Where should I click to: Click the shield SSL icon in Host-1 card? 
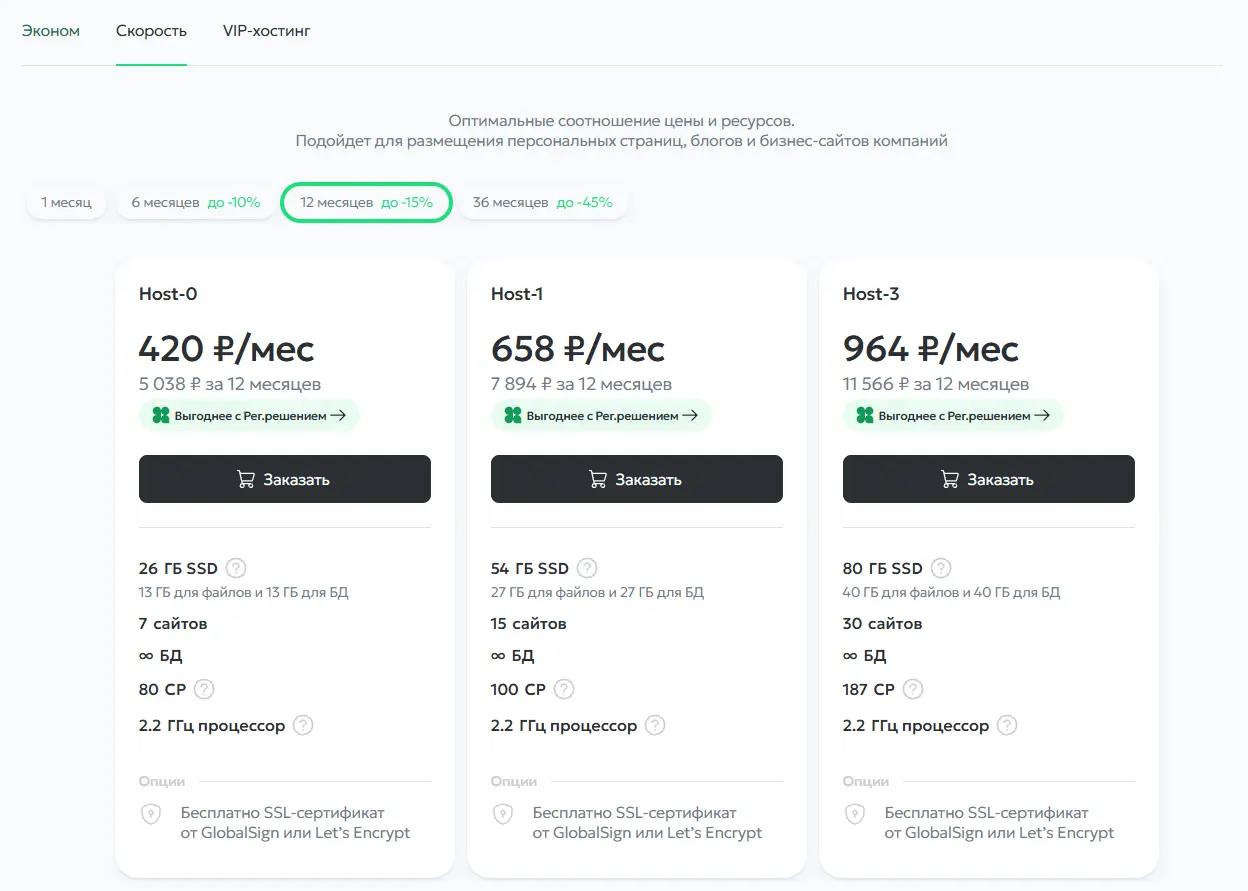[x=503, y=814]
